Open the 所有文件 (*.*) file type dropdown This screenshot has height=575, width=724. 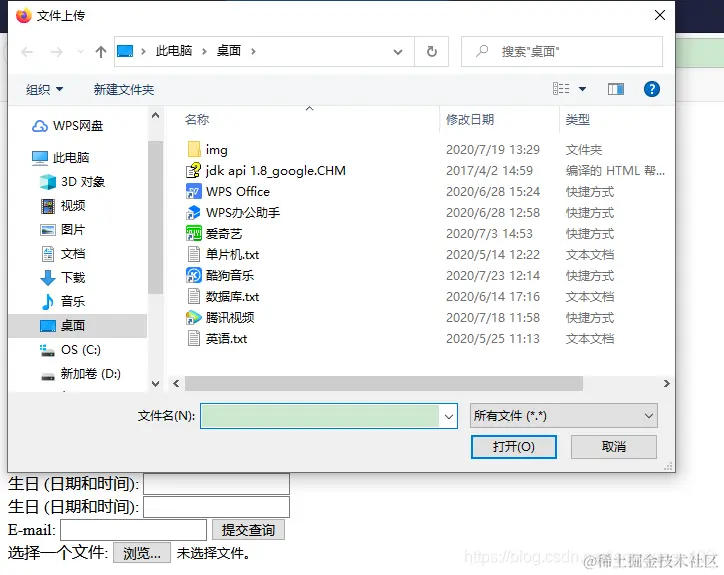[564, 416]
